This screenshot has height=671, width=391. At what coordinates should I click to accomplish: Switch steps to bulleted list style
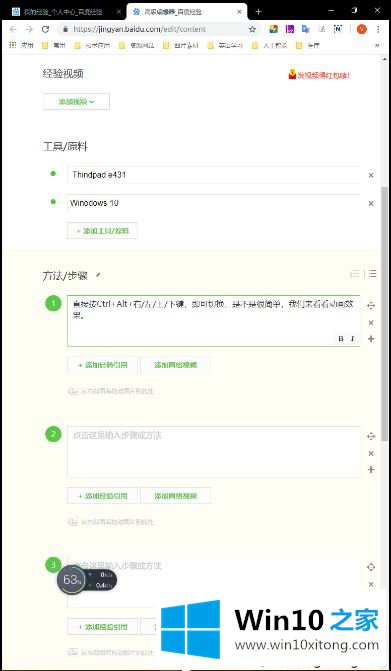pos(372,273)
